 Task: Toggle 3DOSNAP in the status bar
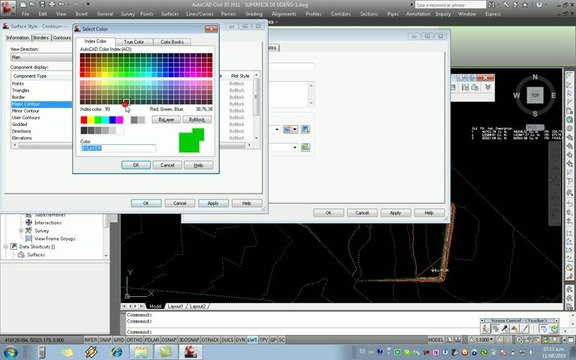[189, 340]
